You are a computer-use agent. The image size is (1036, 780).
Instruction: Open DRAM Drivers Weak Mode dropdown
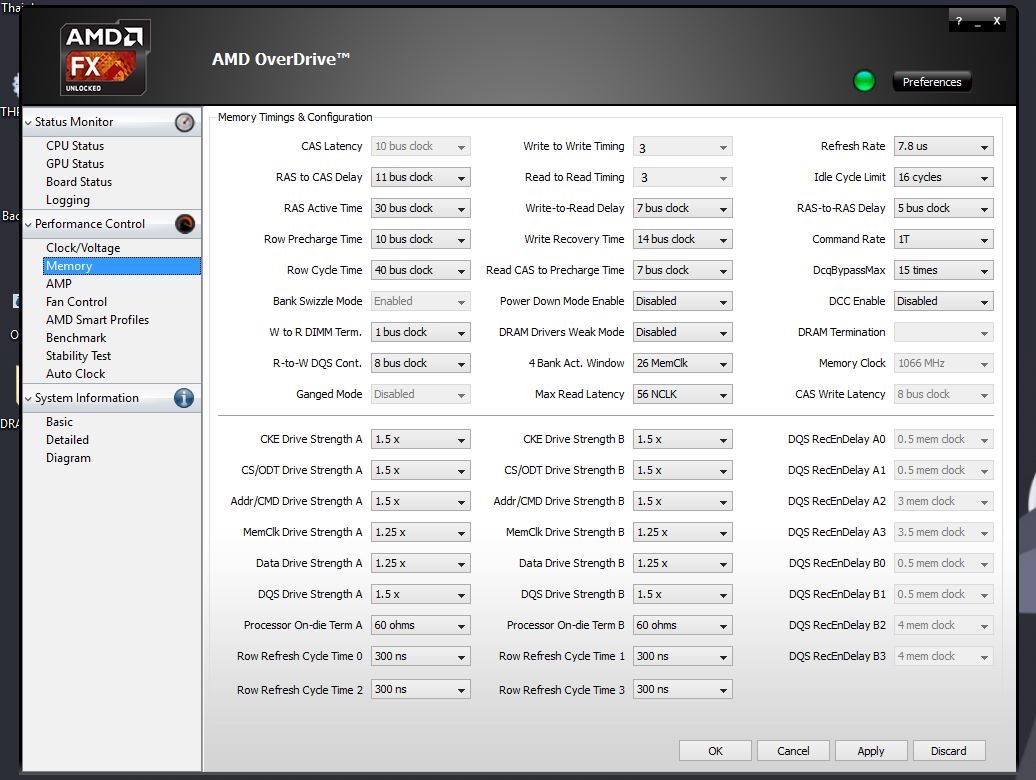pyautogui.click(x=683, y=332)
